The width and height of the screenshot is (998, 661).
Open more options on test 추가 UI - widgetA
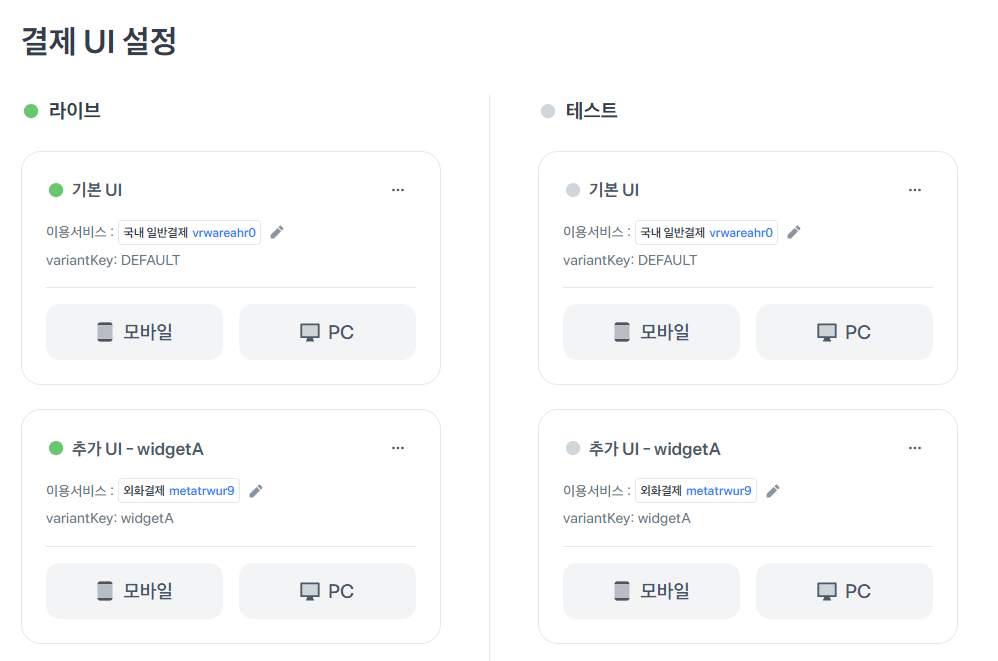915,448
